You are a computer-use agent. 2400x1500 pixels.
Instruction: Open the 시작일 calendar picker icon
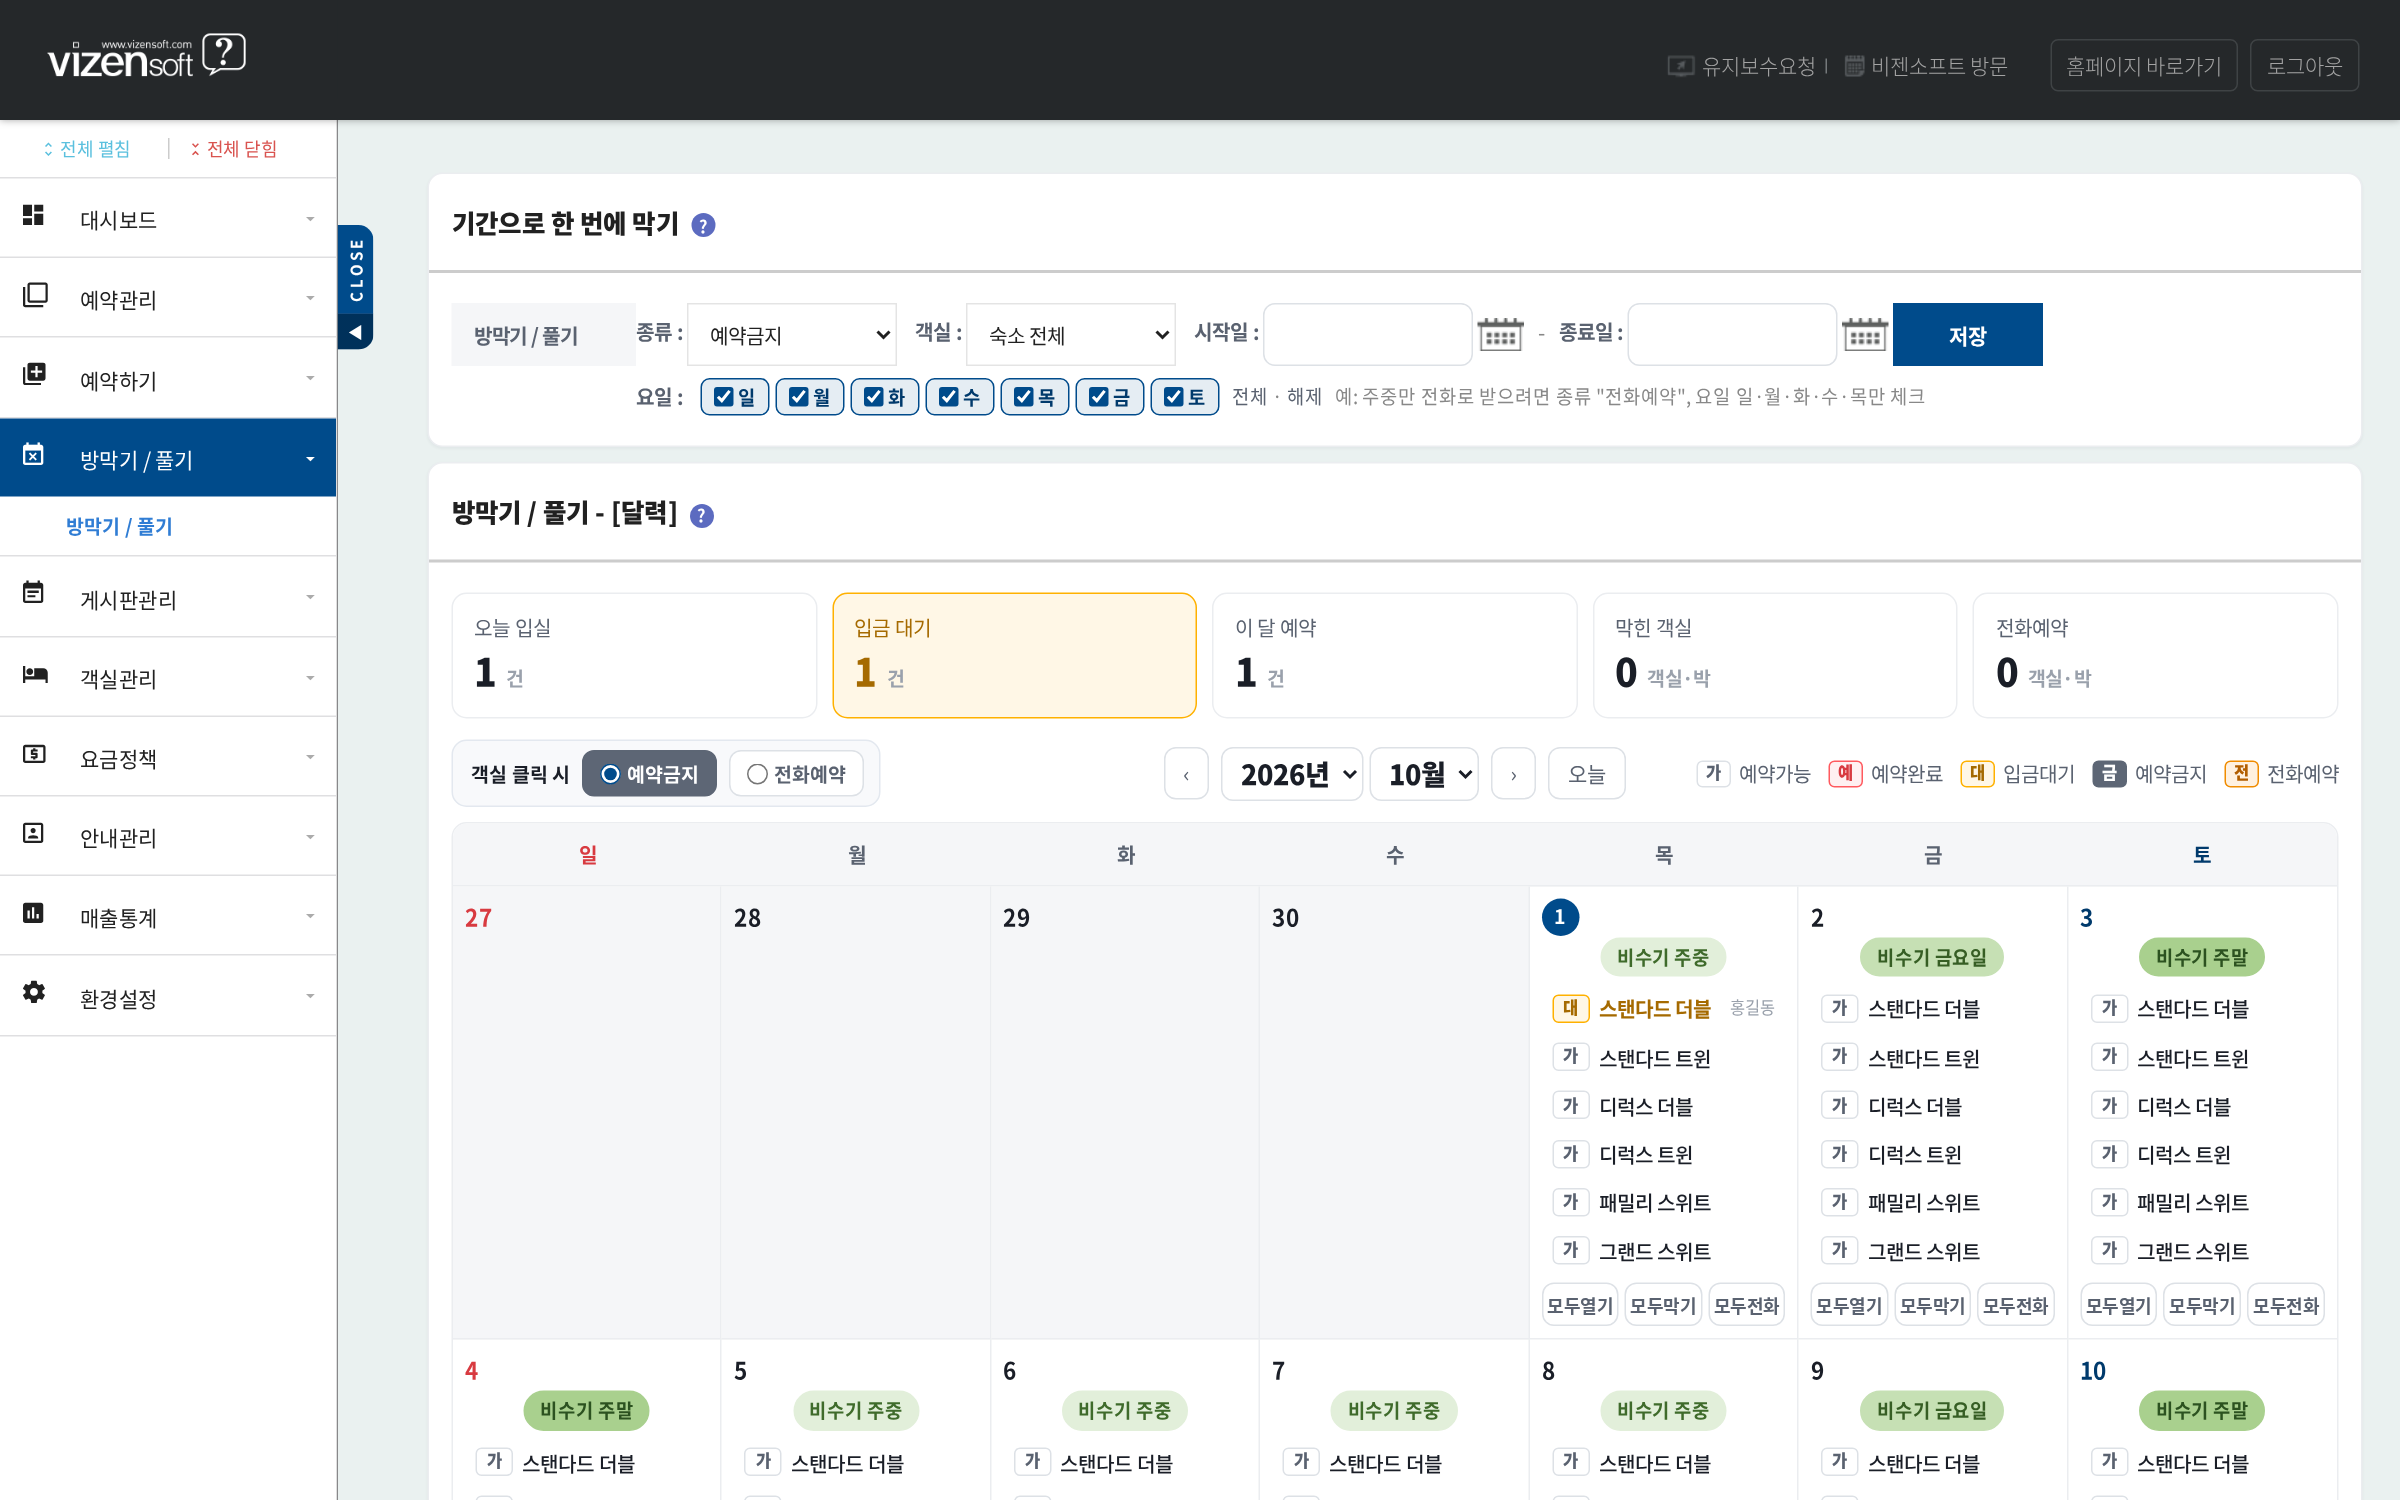click(1500, 334)
